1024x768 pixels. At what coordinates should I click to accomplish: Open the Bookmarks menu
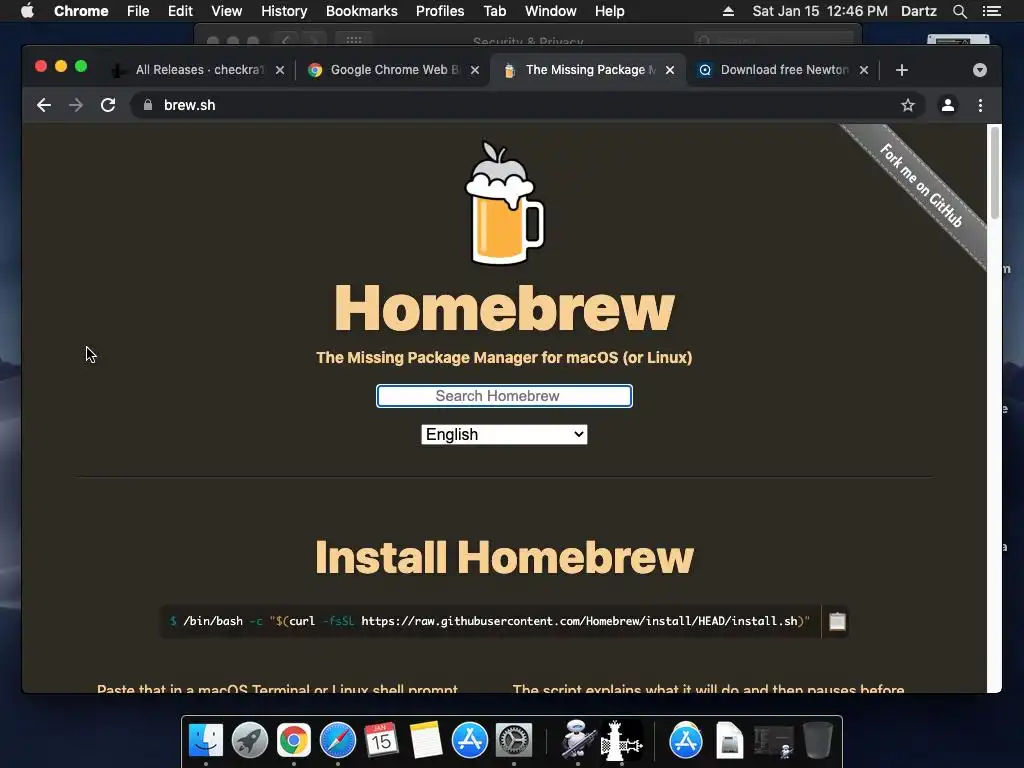(362, 11)
